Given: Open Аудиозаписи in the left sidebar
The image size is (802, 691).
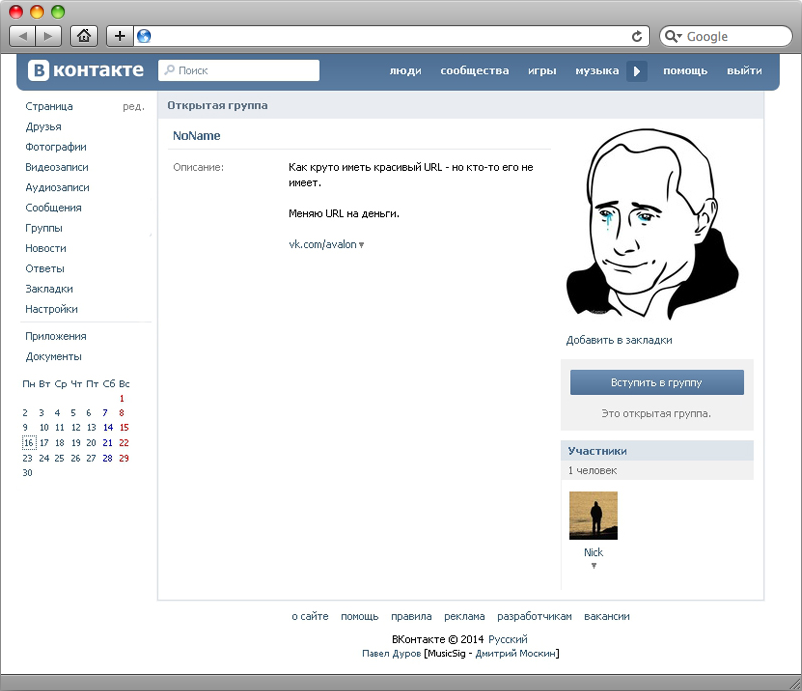Looking at the screenshot, I should pyautogui.click(x=57, y=187).
